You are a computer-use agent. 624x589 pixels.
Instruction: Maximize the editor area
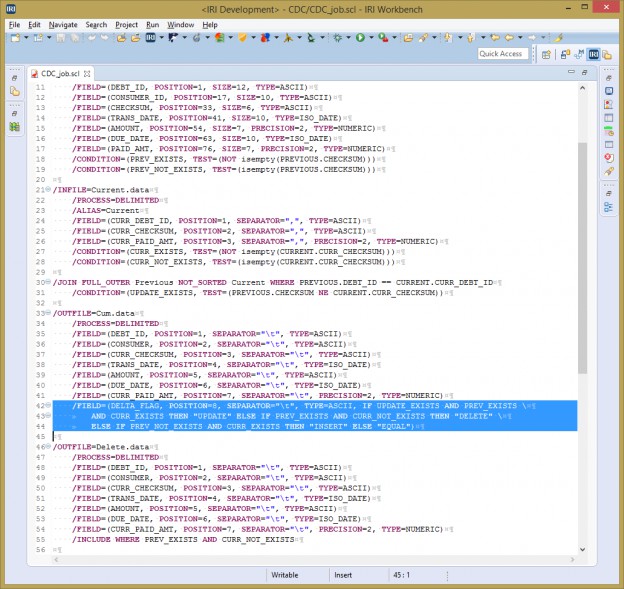click(x=584, y=72)
